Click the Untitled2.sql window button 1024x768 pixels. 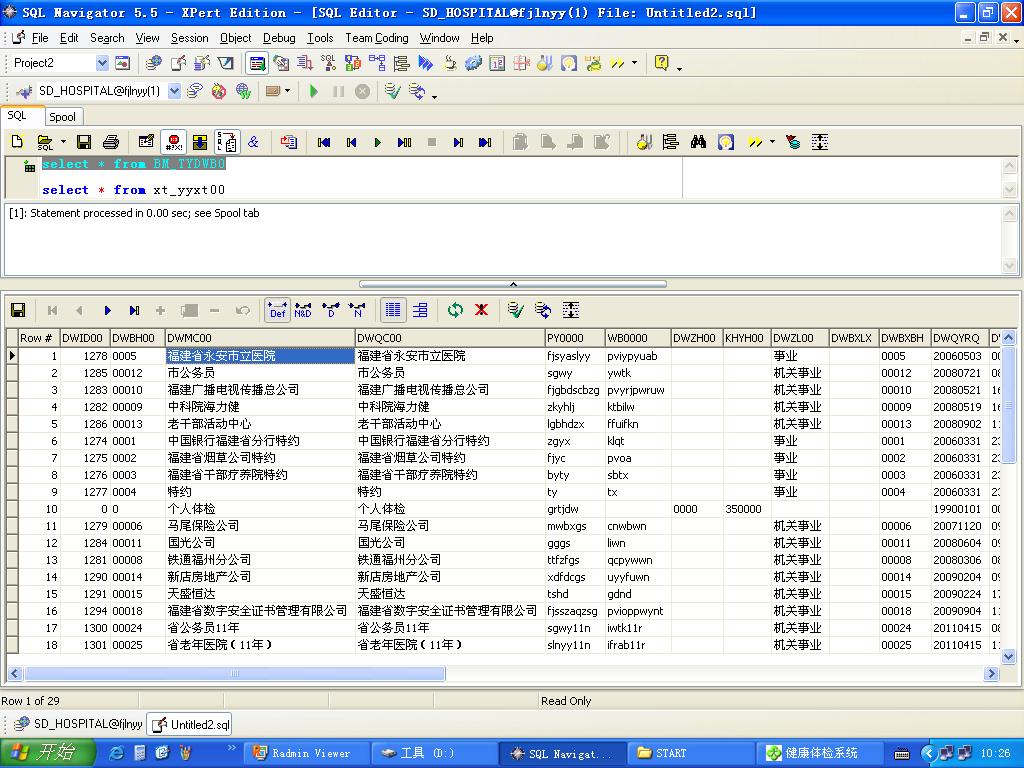point(190,724)
